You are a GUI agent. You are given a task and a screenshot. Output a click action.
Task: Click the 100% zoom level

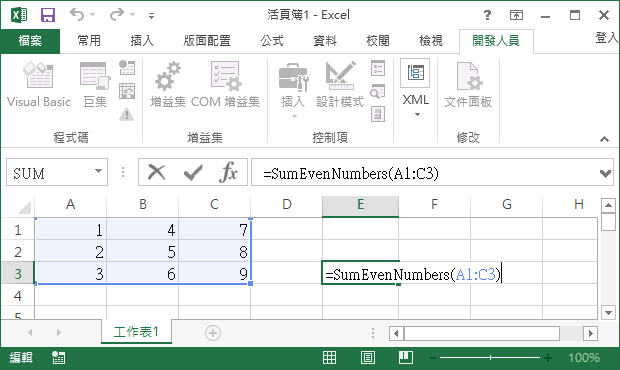pos(584,358)
